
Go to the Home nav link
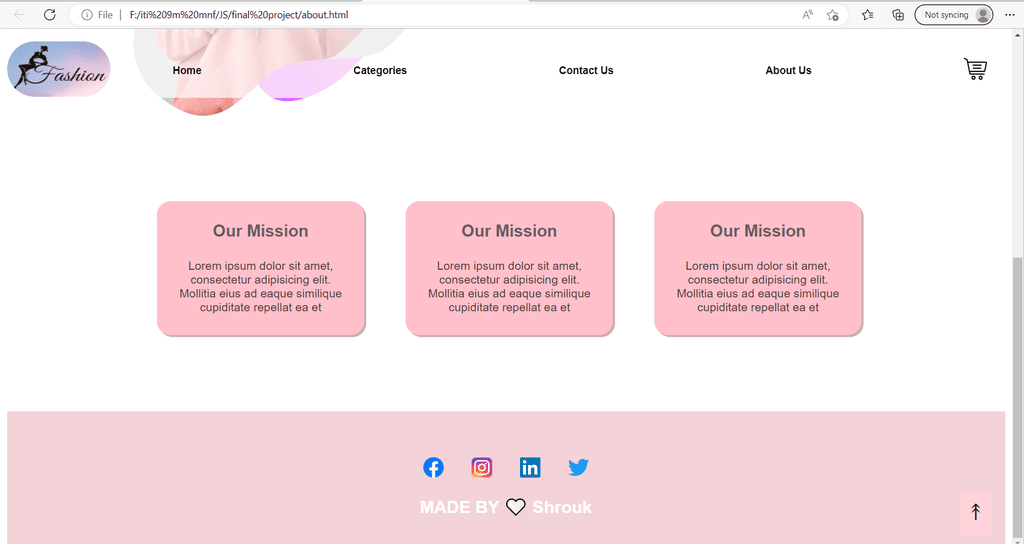(187, 71)
